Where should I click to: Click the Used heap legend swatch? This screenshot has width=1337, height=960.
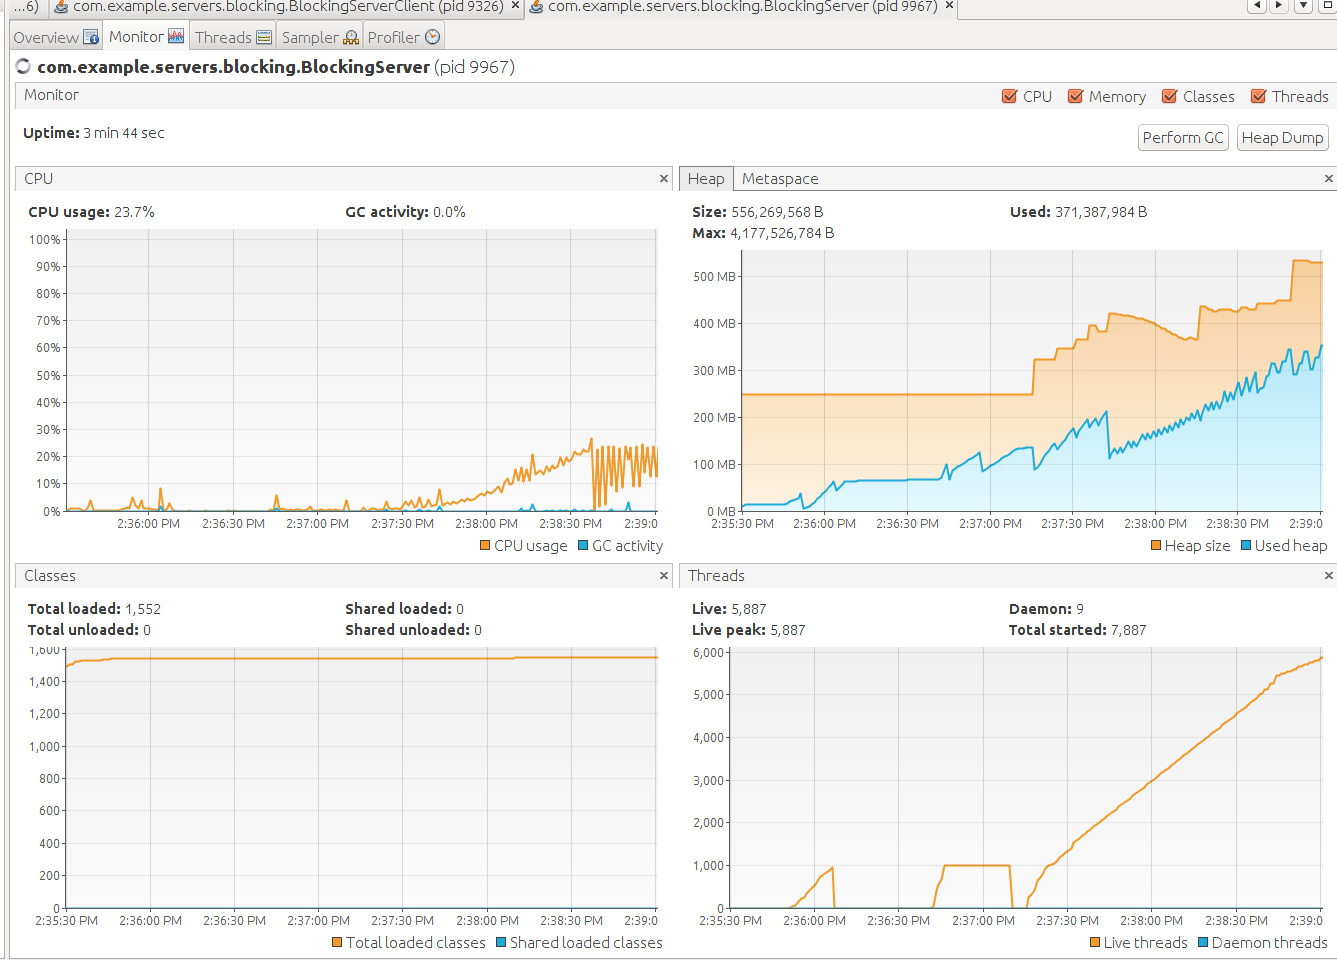1246,546
